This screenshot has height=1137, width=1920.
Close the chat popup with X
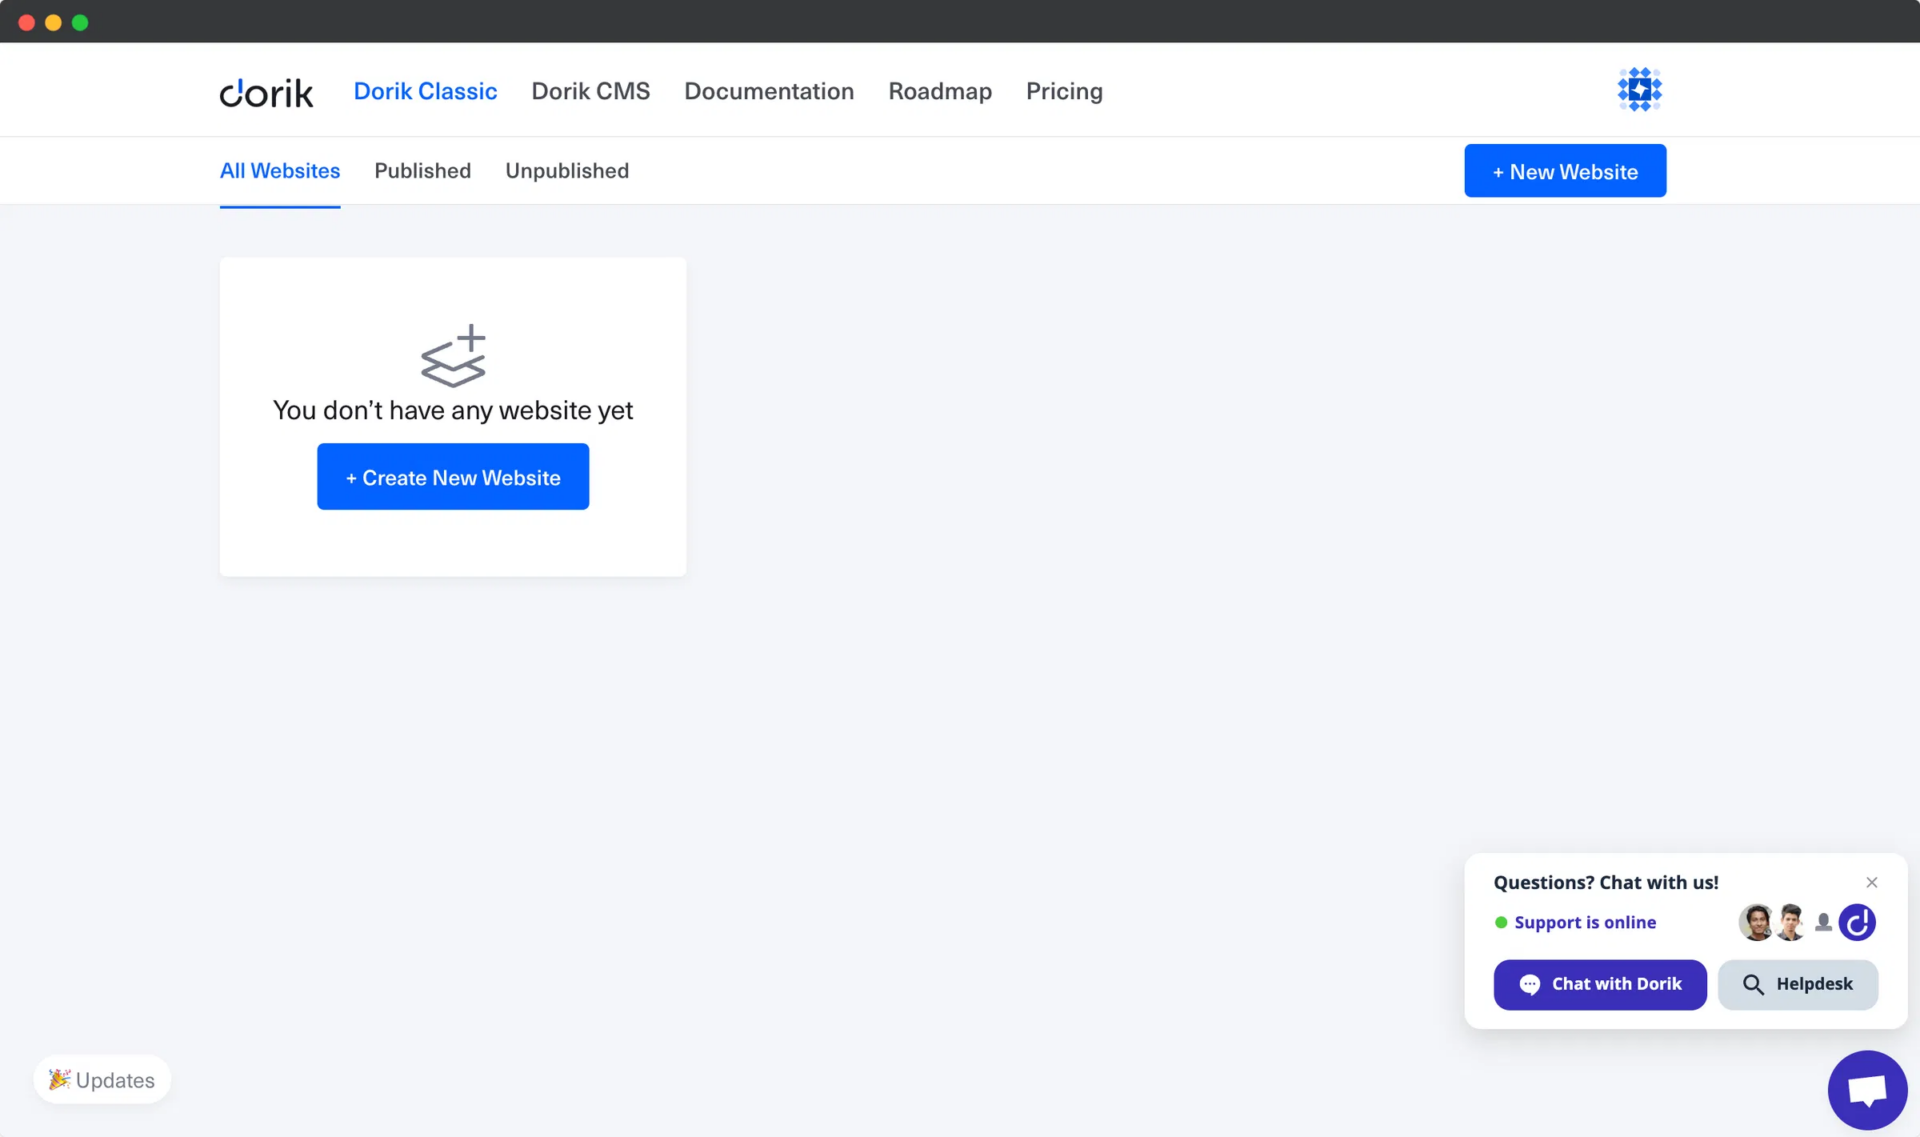coord(1871,882)
